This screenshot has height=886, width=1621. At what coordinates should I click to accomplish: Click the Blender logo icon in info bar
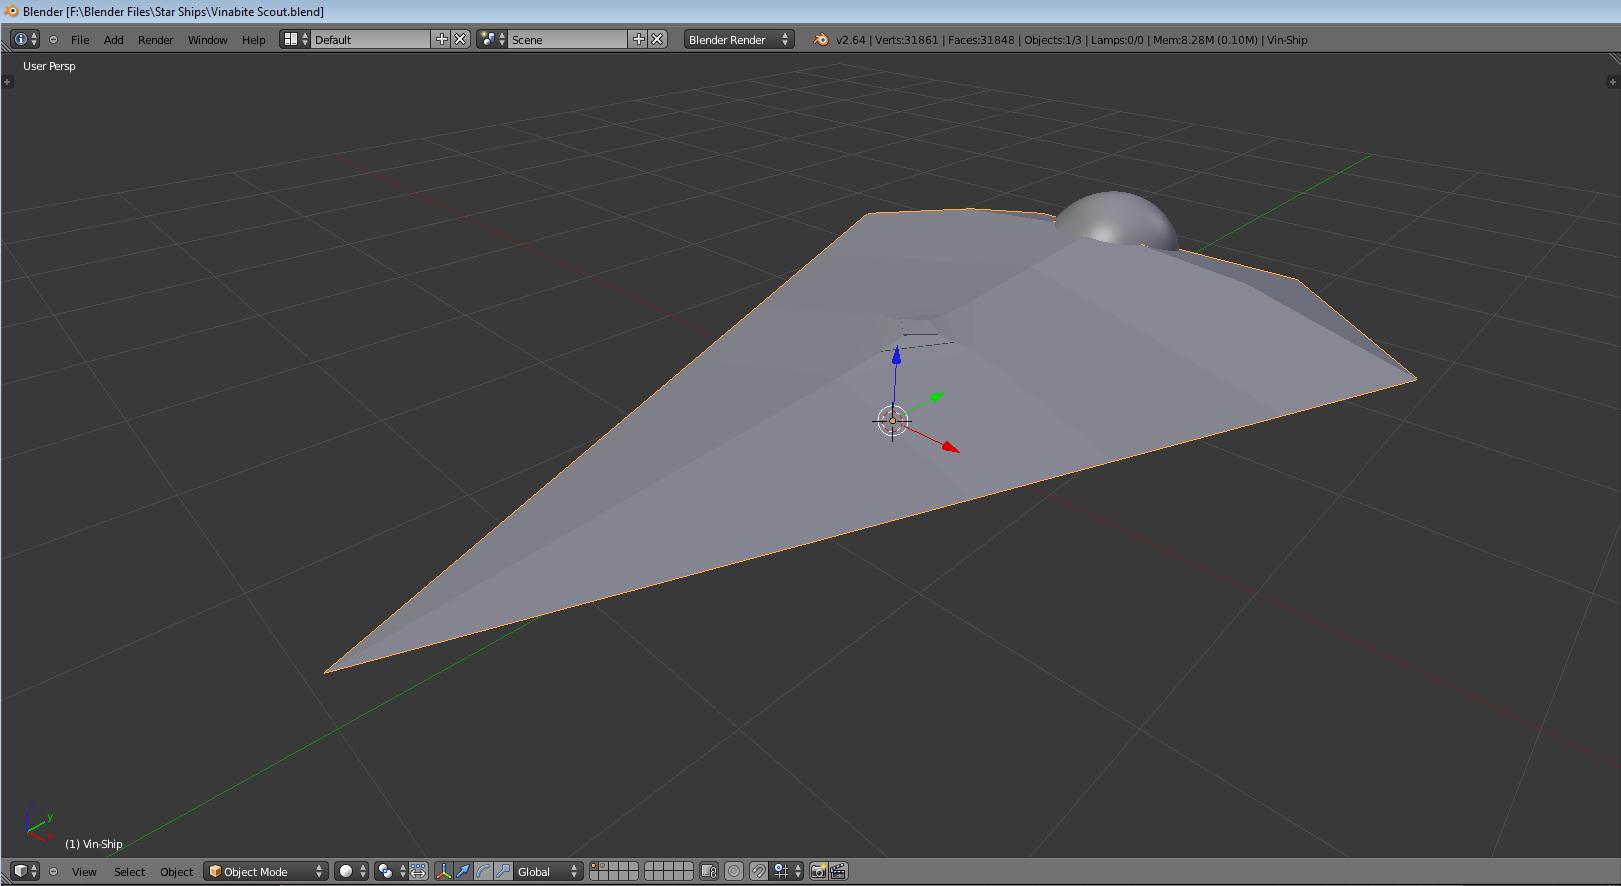821,40
